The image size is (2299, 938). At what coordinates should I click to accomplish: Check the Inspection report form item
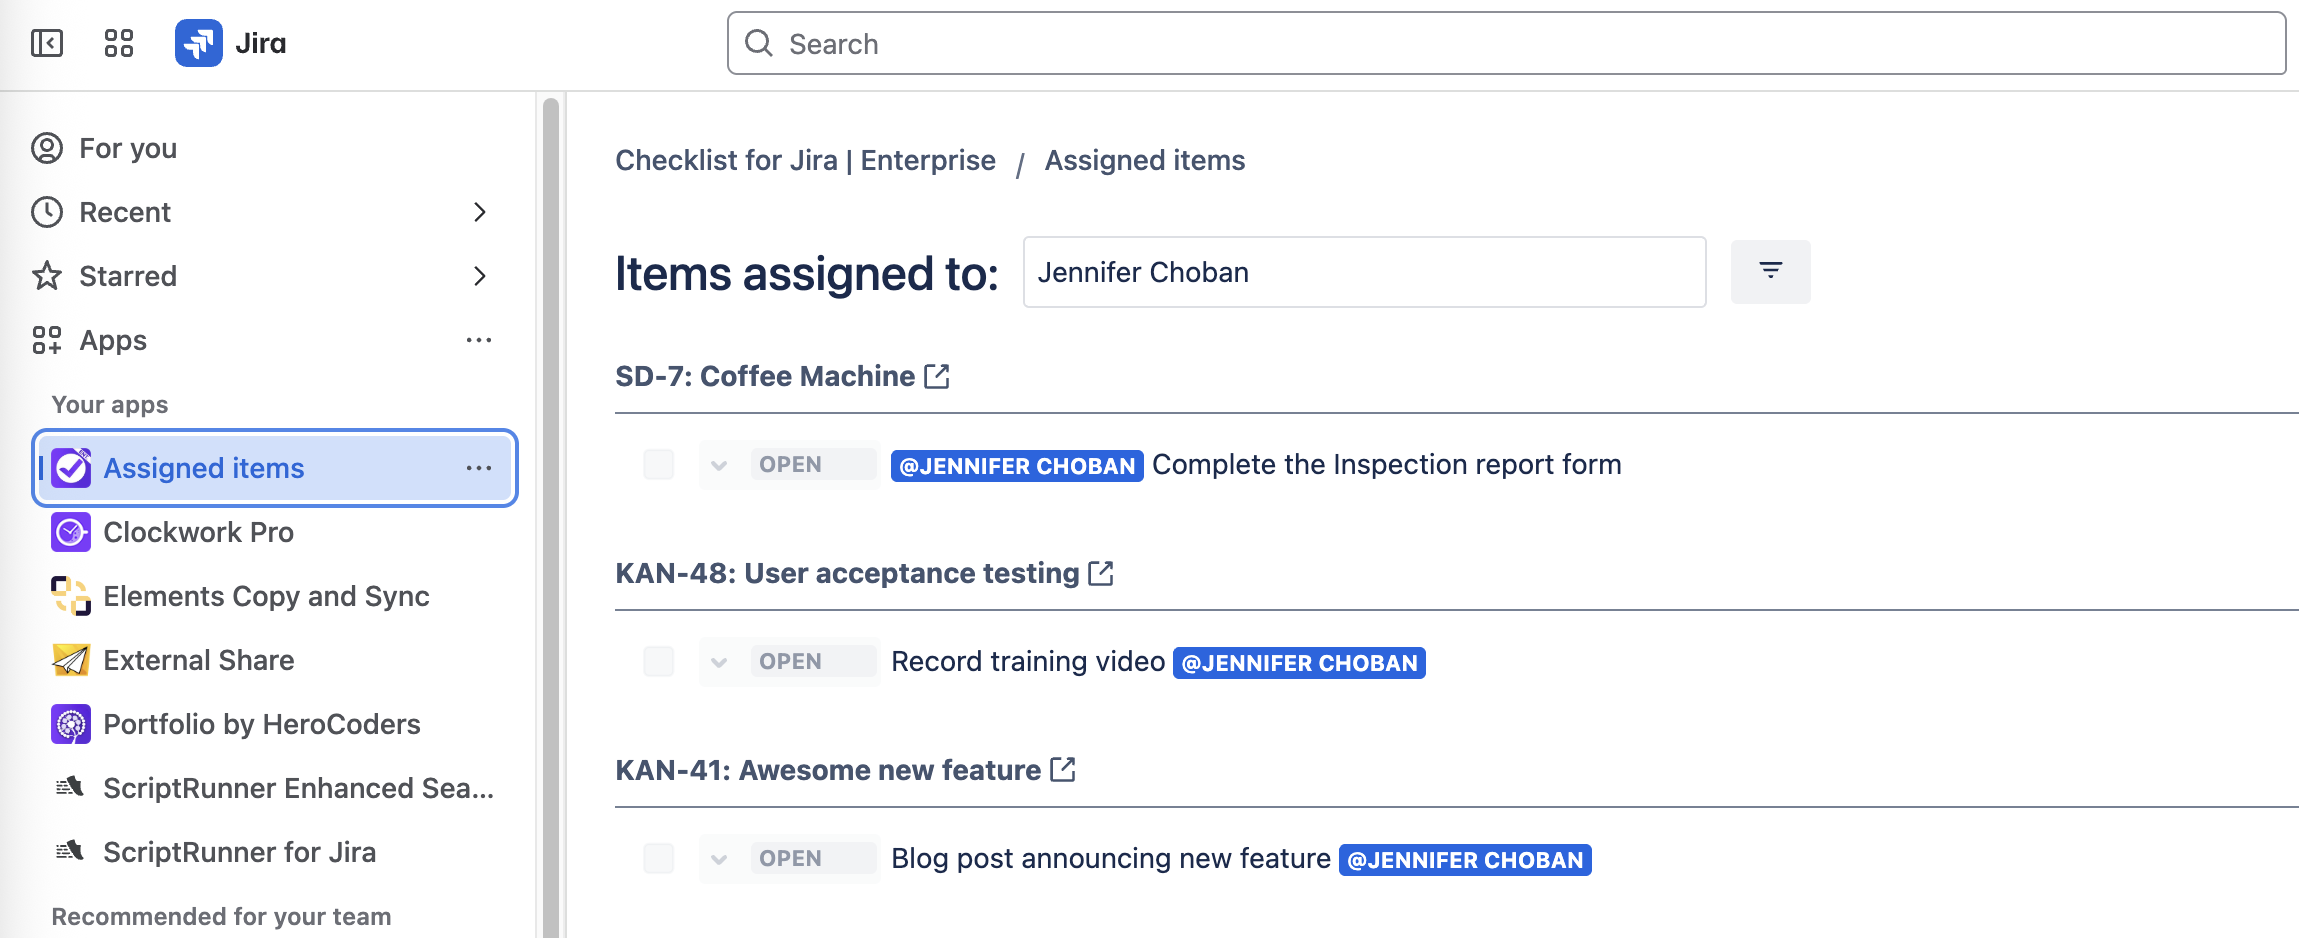(x=658, y=464)
